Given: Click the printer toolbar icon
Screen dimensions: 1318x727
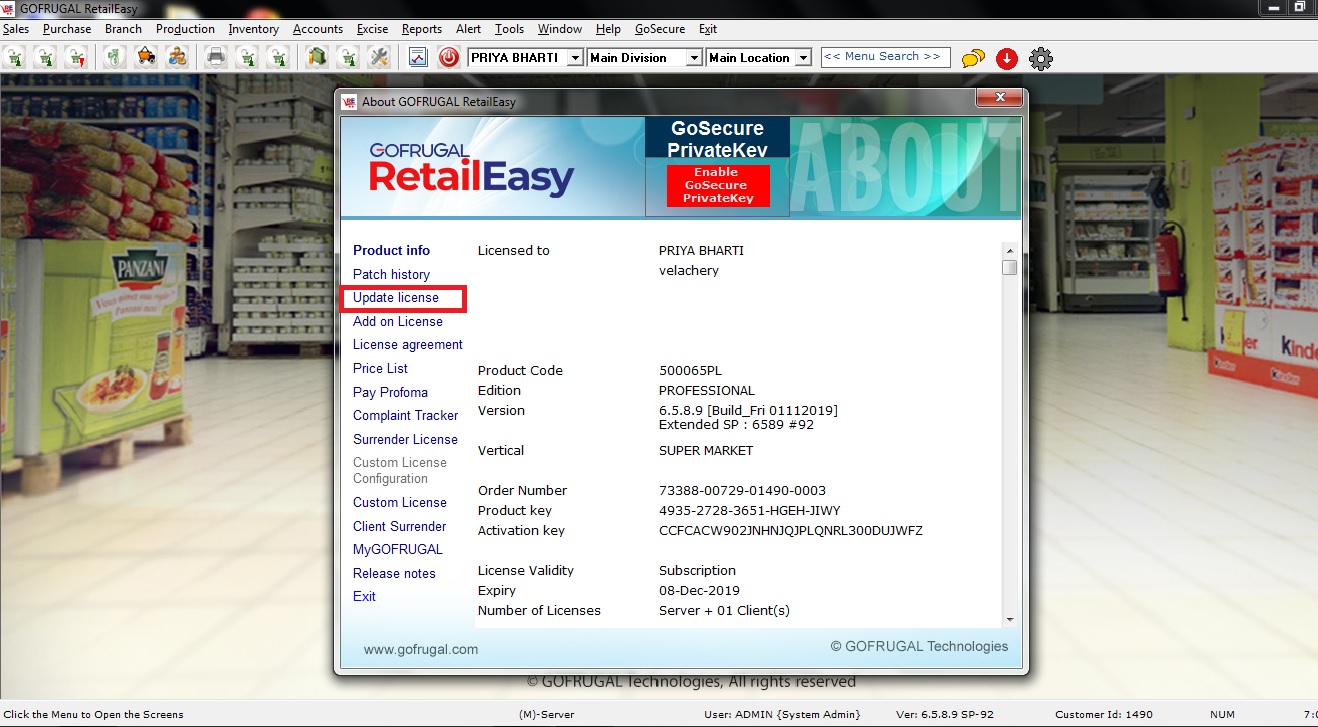Looking at the screenshot, I should (x=216, y=57).
